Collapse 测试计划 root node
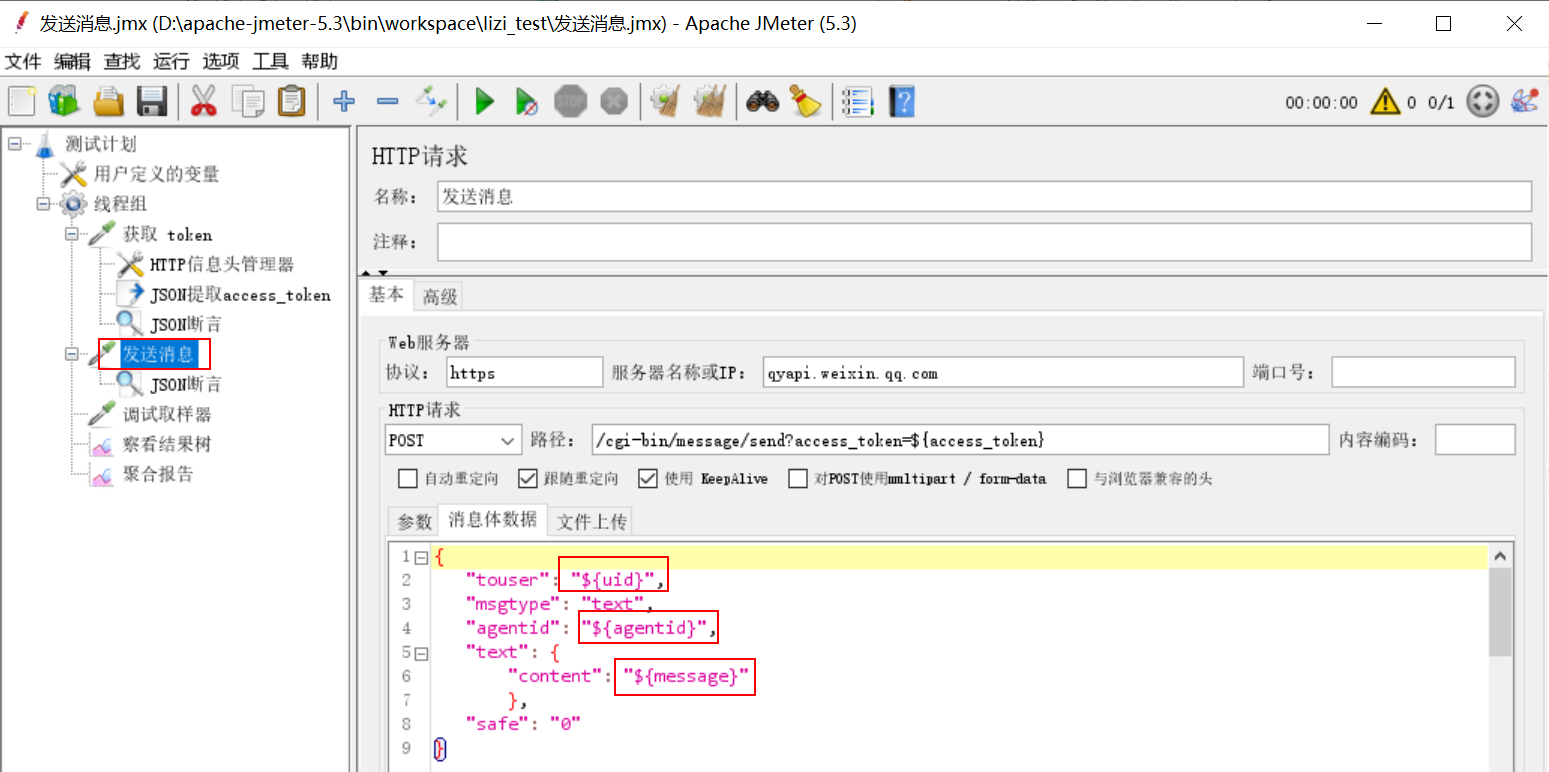The image size is (1549, 772). [14, 144]
